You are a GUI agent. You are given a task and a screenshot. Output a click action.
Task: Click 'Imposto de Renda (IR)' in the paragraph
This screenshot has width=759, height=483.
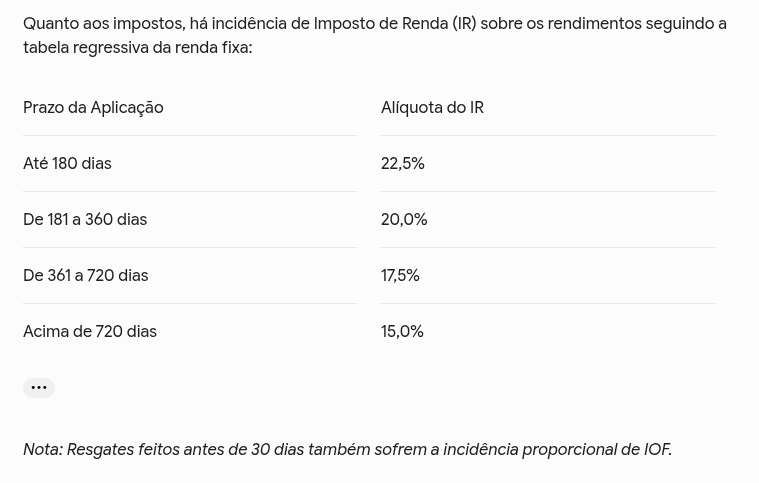395,24
